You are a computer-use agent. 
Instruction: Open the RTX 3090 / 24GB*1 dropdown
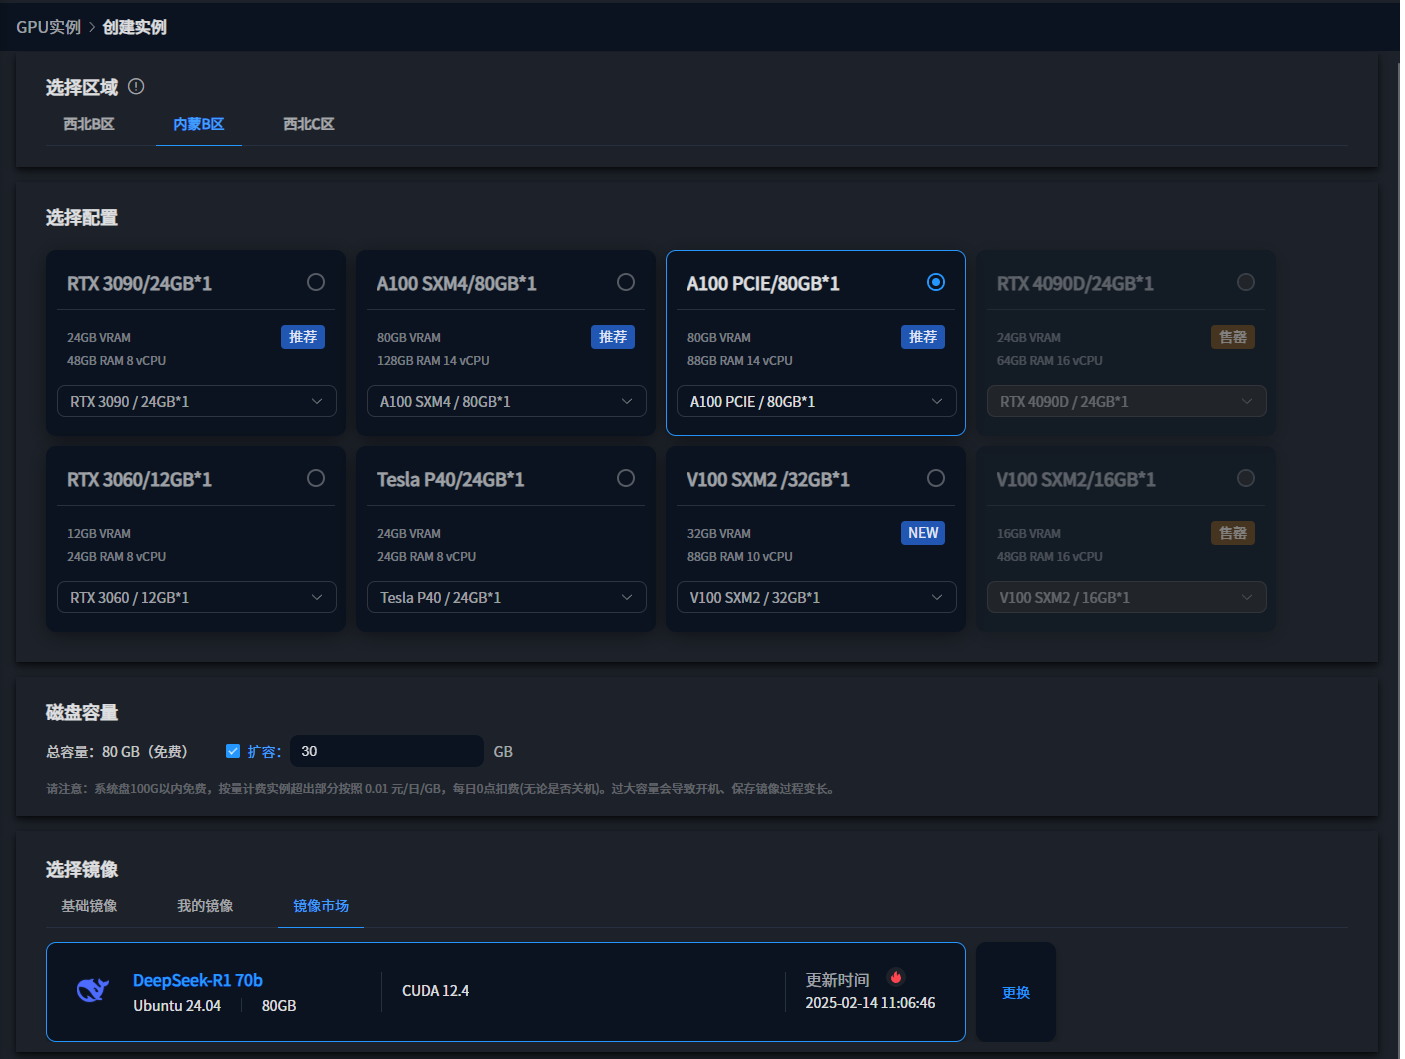197,401
